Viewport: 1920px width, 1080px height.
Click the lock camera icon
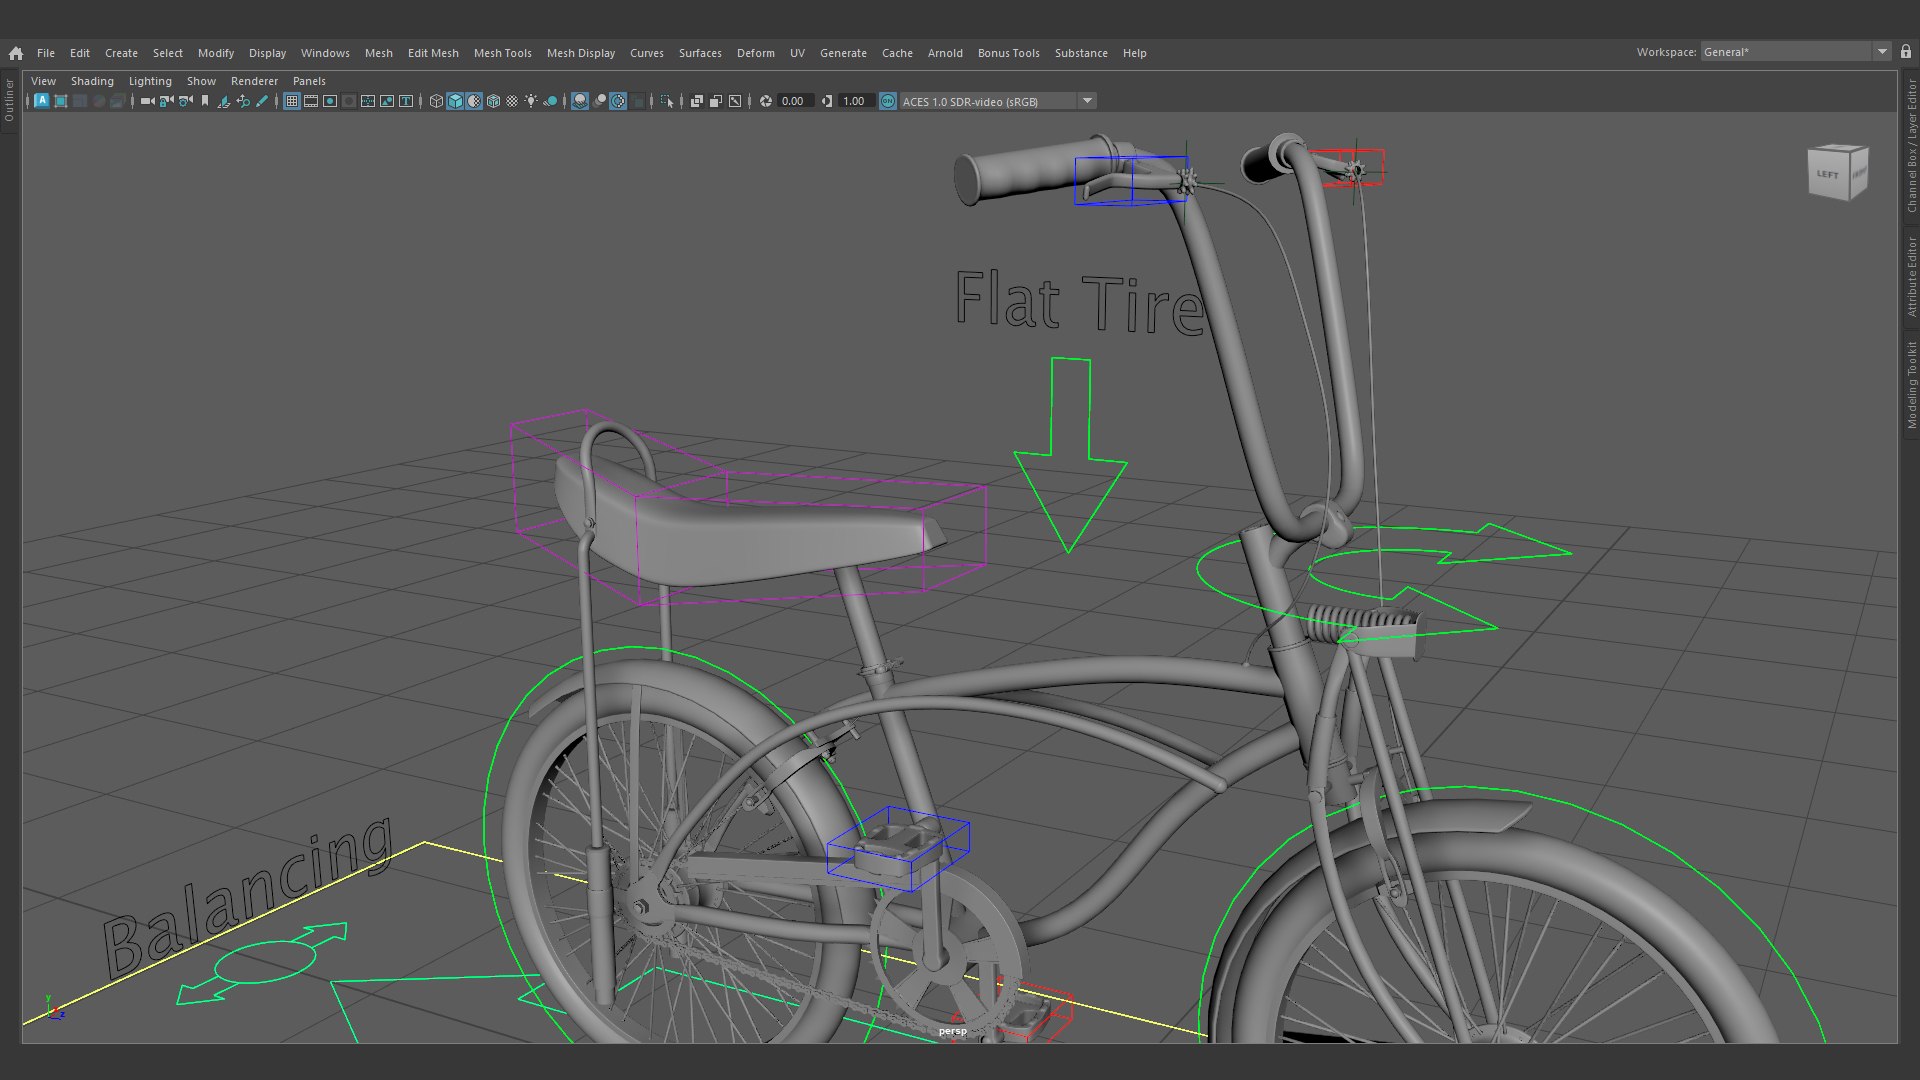167,101
